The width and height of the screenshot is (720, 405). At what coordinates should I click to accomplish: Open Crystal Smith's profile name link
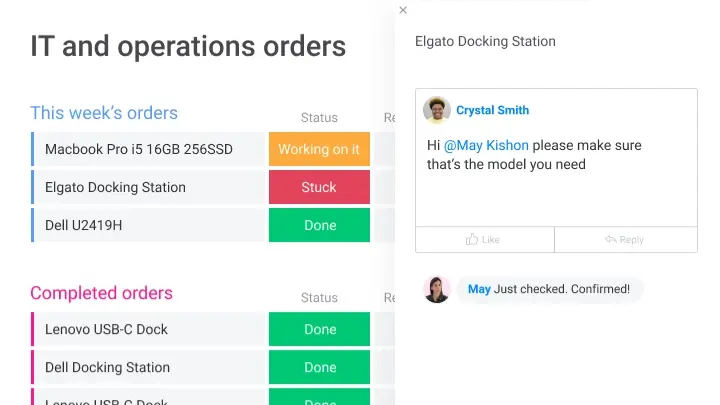492,110
